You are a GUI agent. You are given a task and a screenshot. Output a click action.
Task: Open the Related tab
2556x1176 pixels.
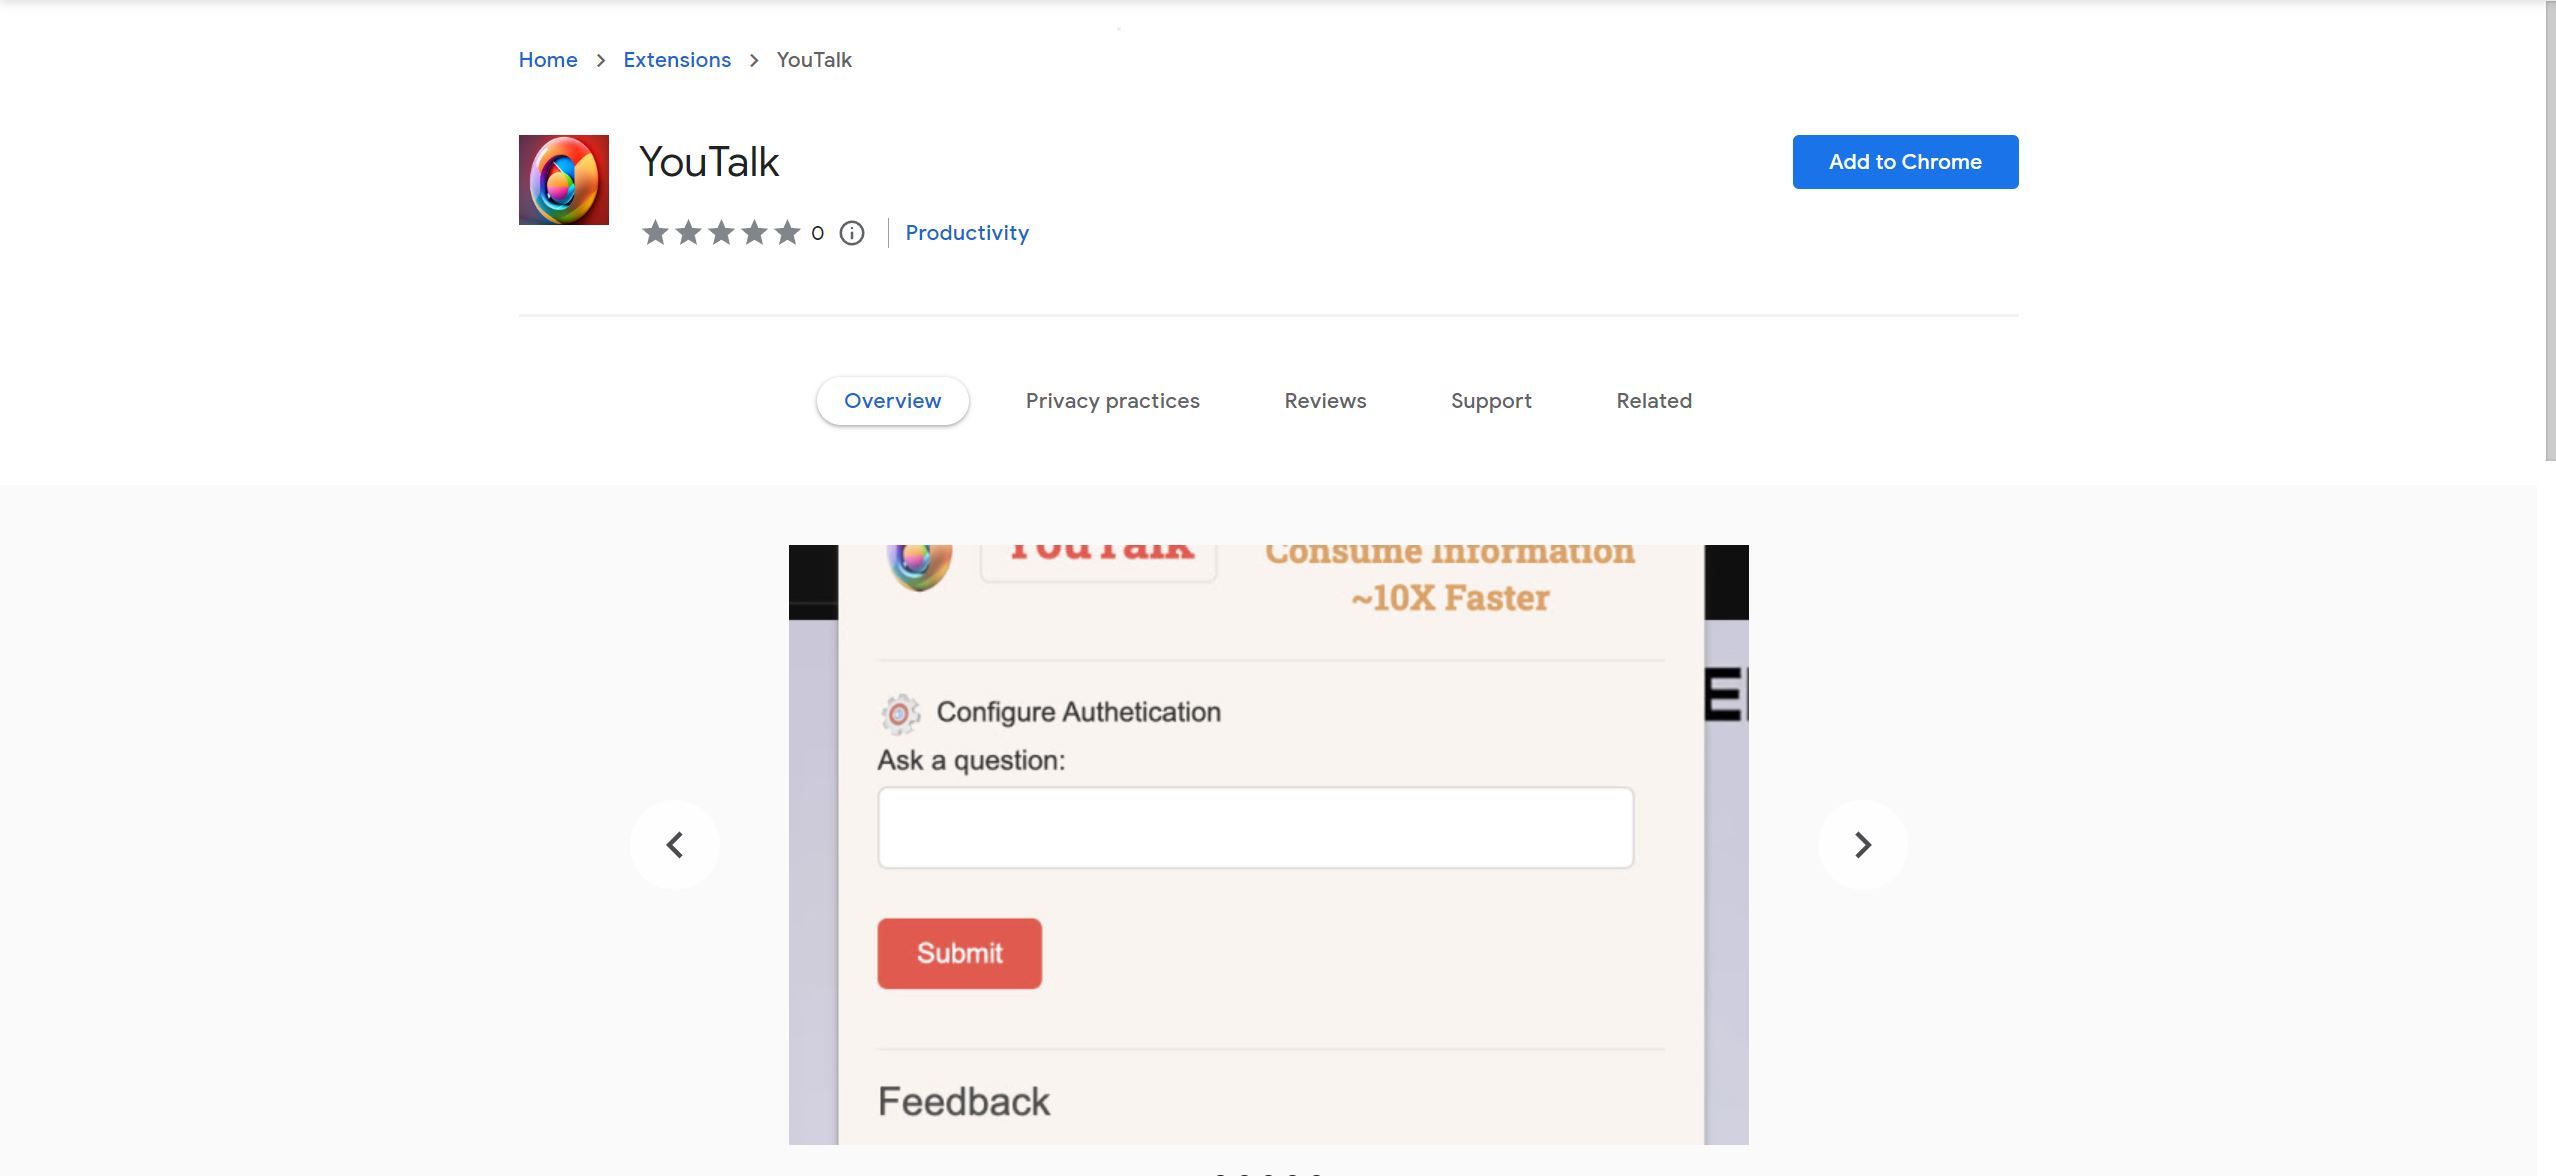pyautogui.click(x=1653, y=400)
